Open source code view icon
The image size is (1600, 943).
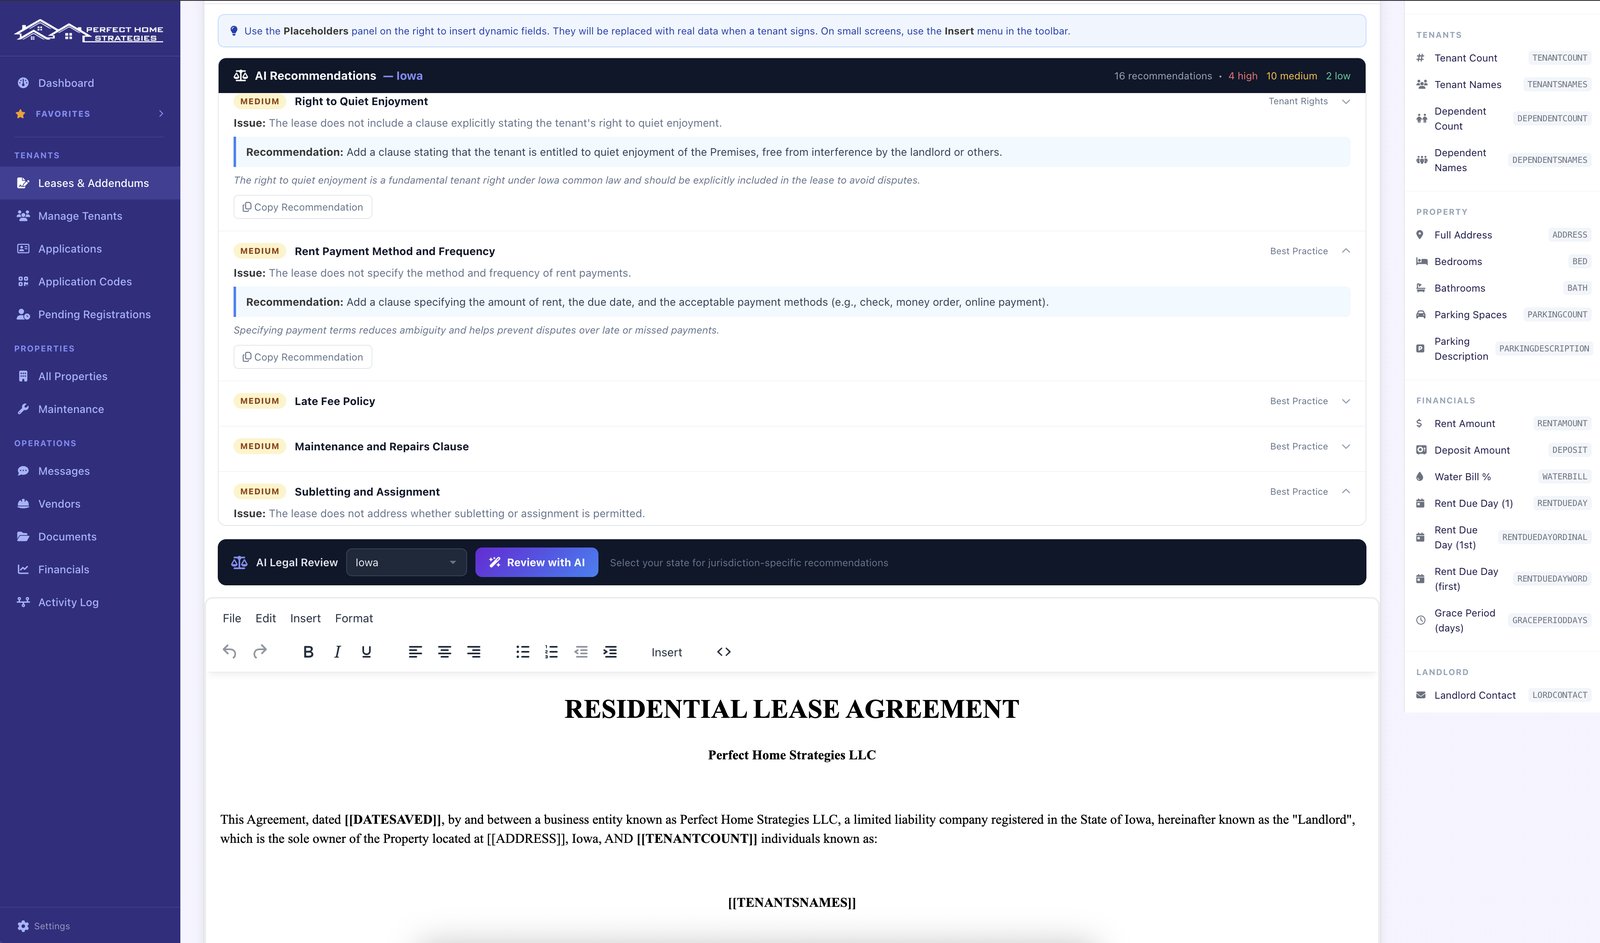[724, 652]
